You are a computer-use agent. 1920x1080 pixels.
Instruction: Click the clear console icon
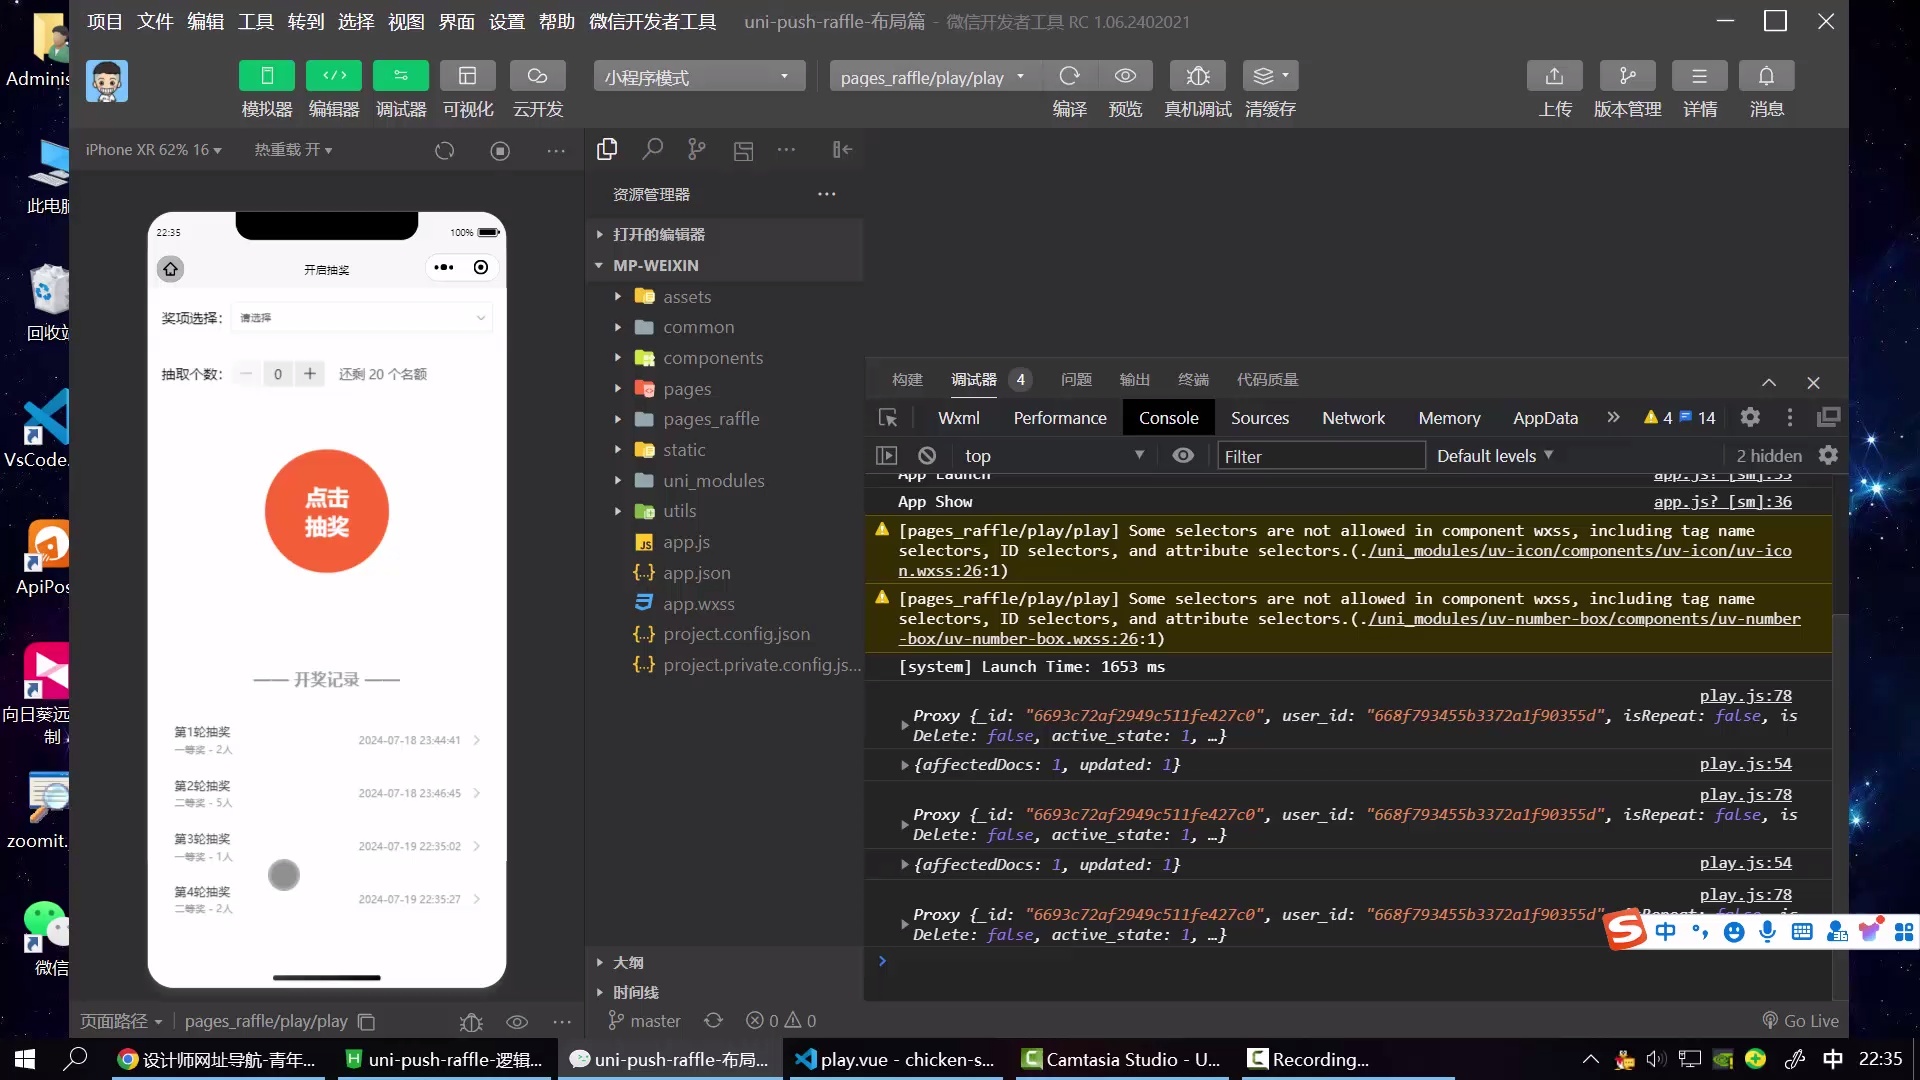927,456
